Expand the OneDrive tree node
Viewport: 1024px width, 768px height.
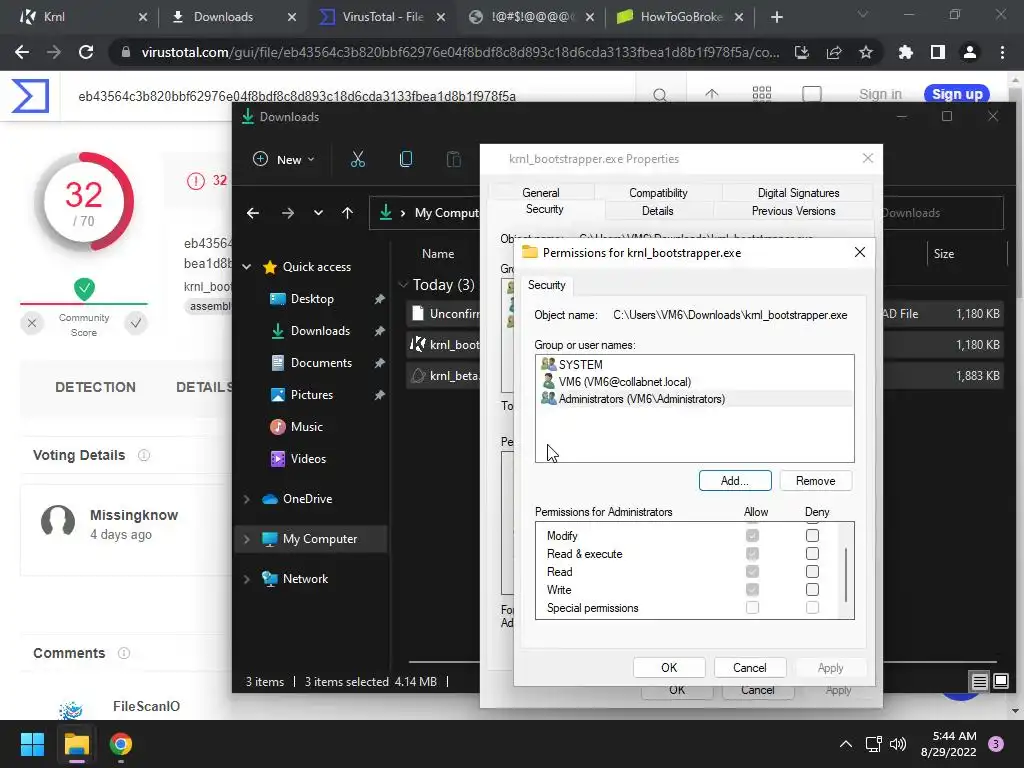pos(247,499)
